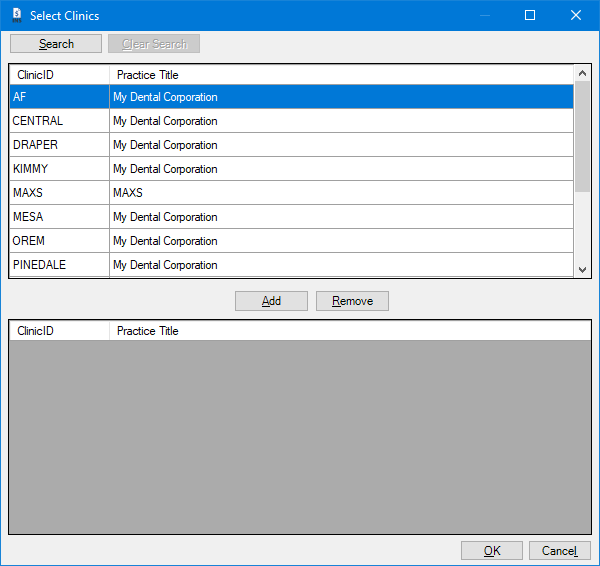Sort by upper Practice Title header

pos(341,75)
